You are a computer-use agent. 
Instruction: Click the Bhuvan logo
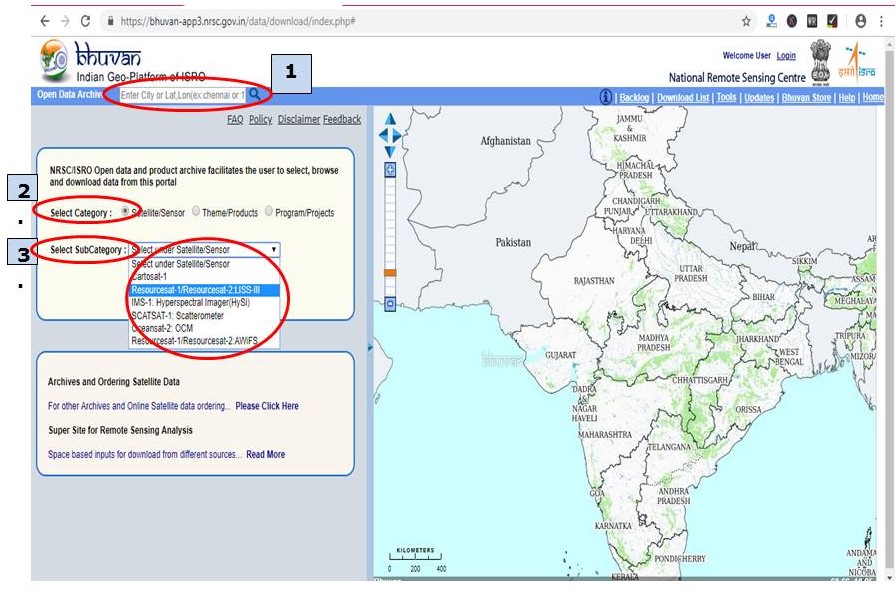pyautogui.click(x=91, y=62)
